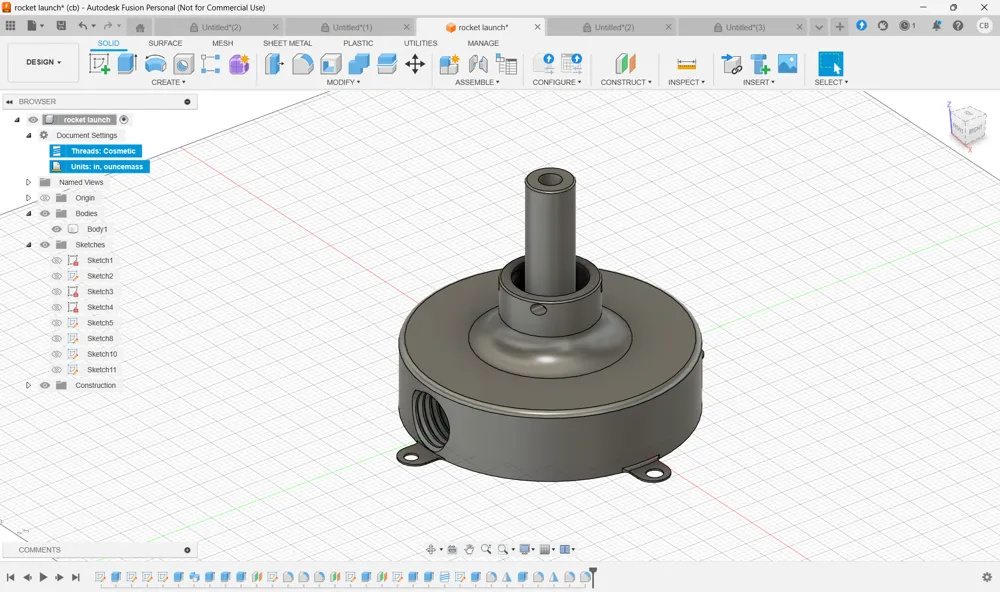The width and height of the screenshot is (1000, 592).
Task: Select the Configure table icon
Action: [572, 64]
